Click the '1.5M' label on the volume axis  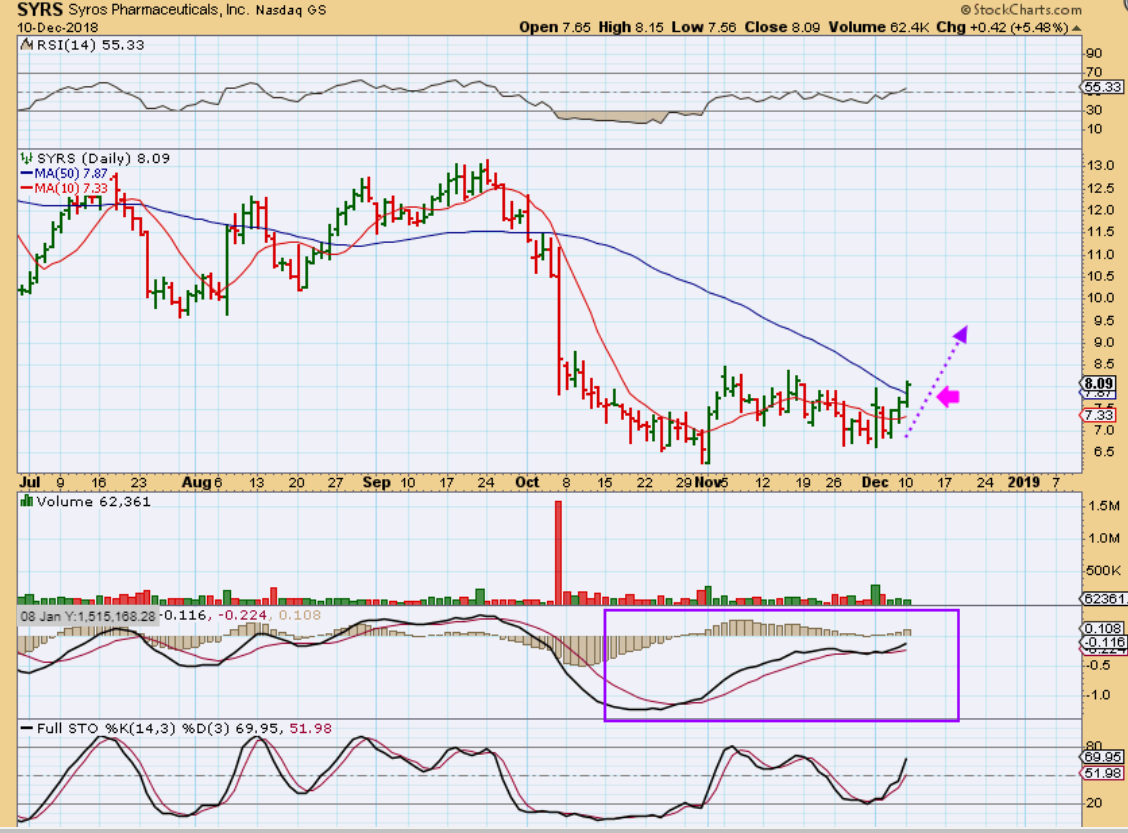tap(1104, 506)
